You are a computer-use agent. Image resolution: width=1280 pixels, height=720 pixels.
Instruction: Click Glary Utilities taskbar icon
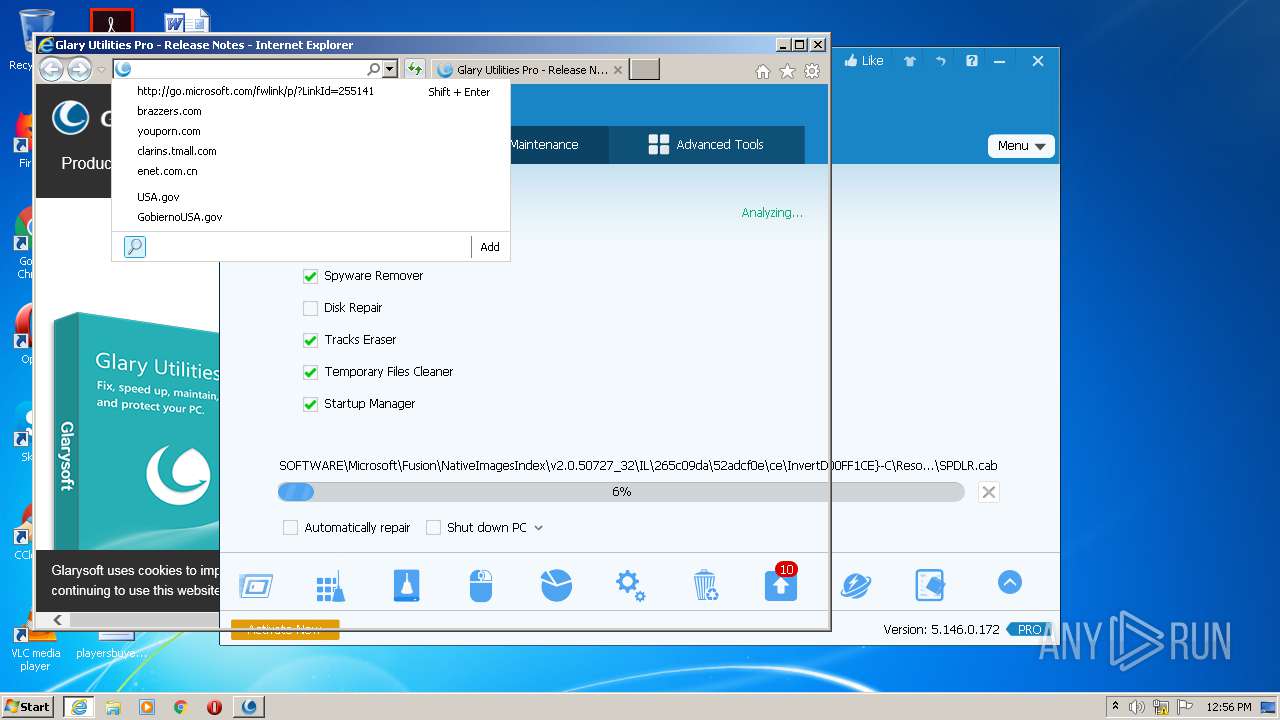(x=249, y=706)
